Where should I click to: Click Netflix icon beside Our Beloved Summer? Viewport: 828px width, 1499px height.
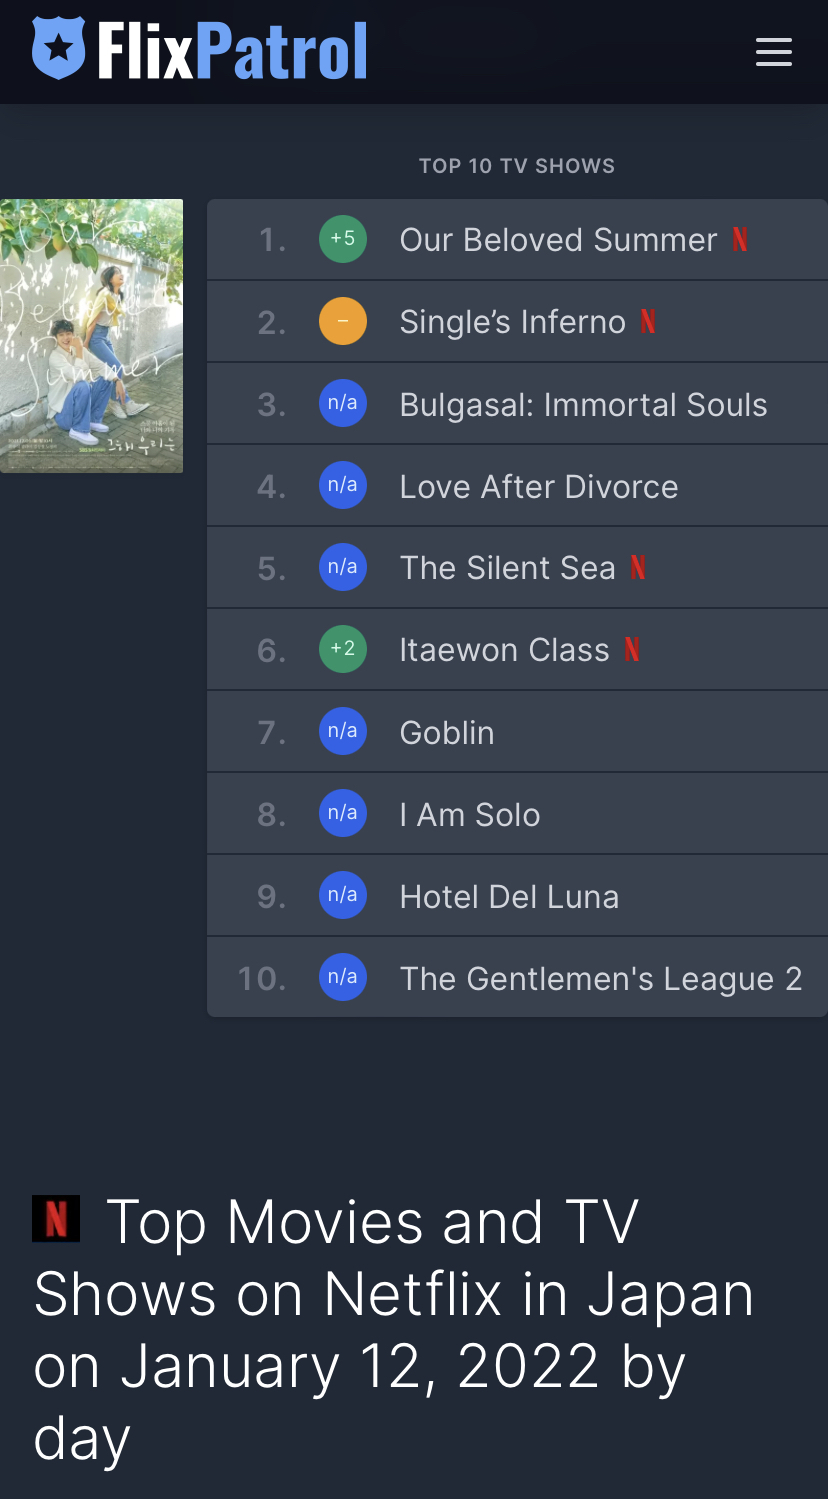pyautogui.click(x=740, y=240)
